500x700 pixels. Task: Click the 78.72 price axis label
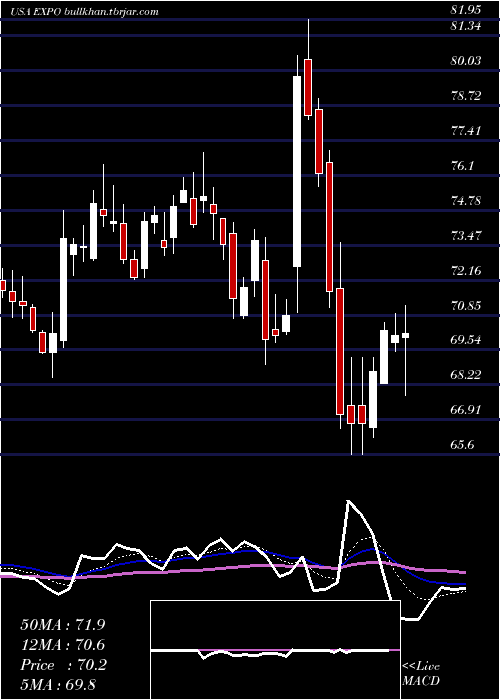pos(466,96)
